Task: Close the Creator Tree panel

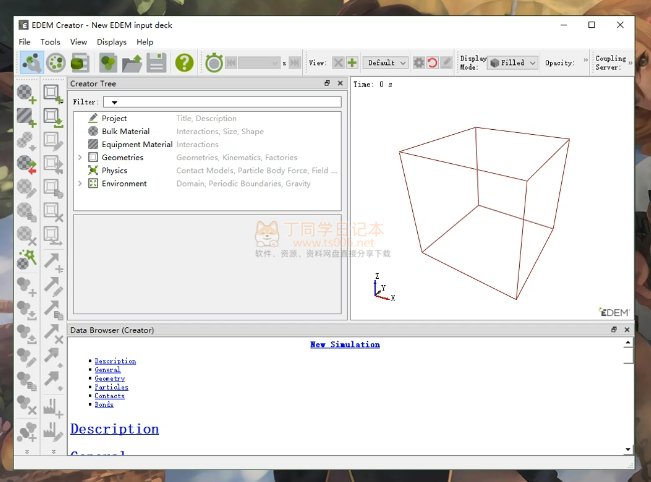Action: click(339, 84)
